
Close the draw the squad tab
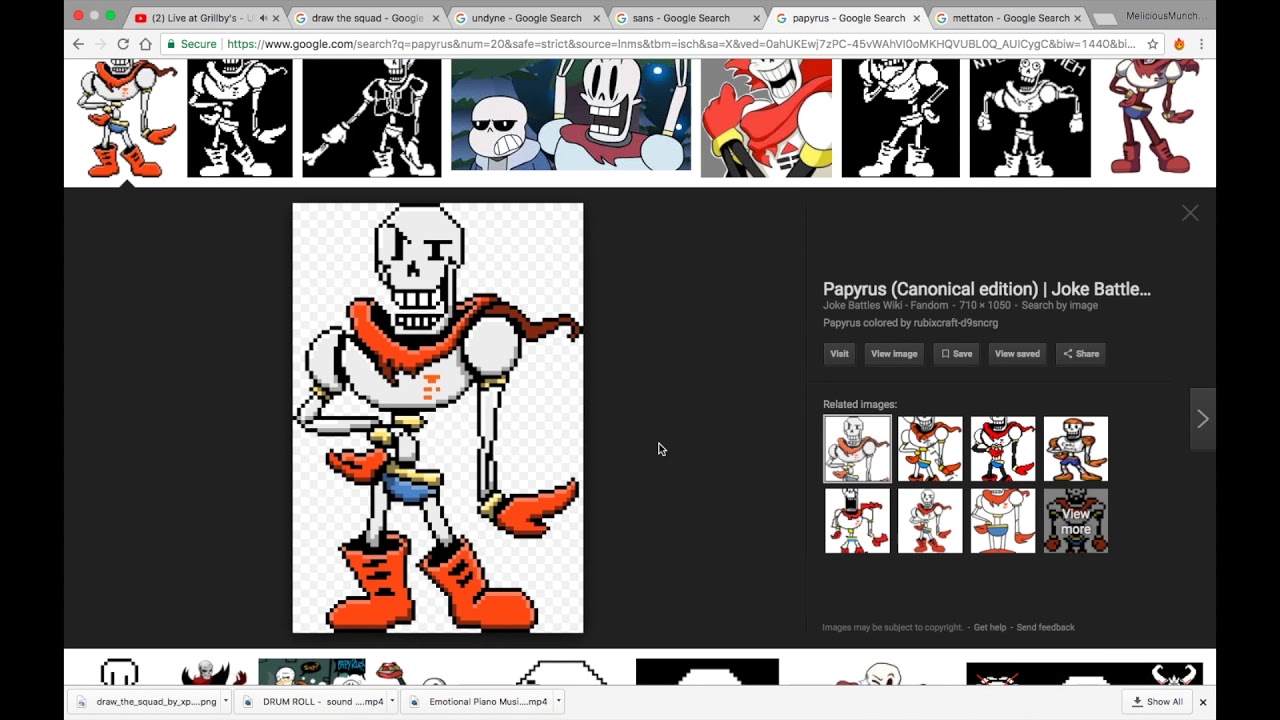[x=436, y=18]
